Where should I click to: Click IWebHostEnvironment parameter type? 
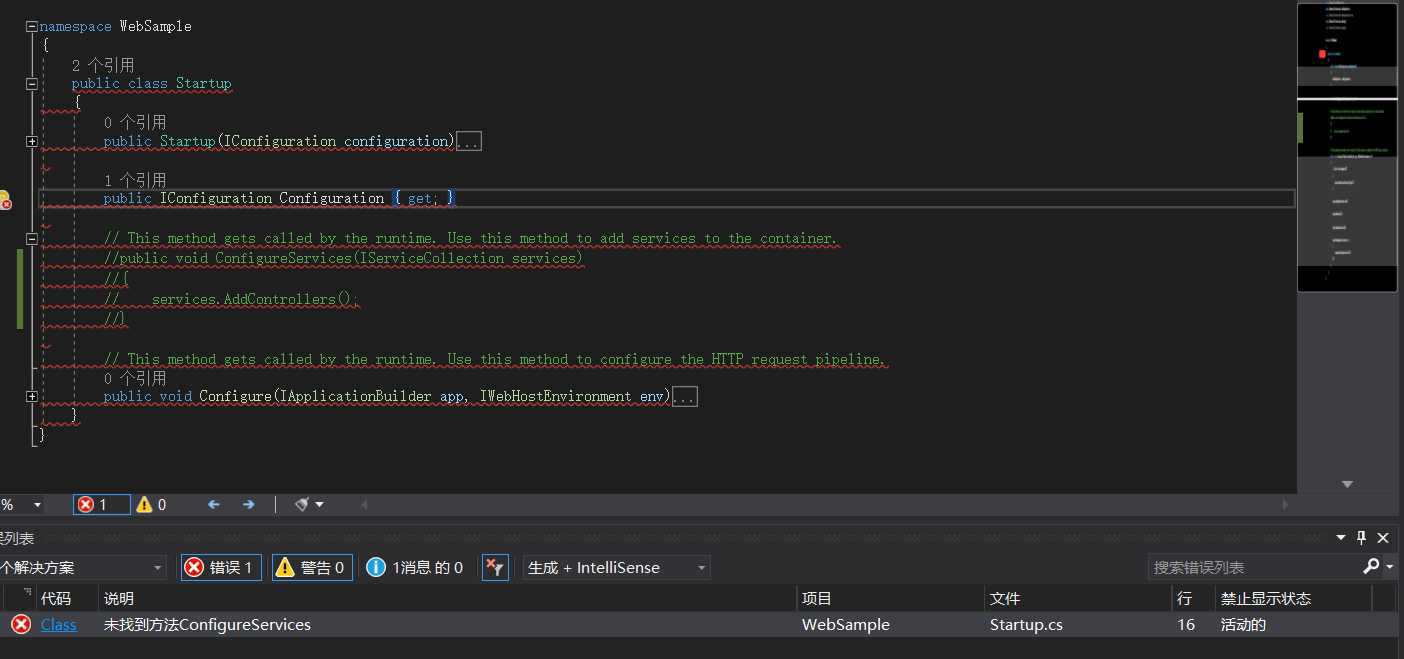556,396
